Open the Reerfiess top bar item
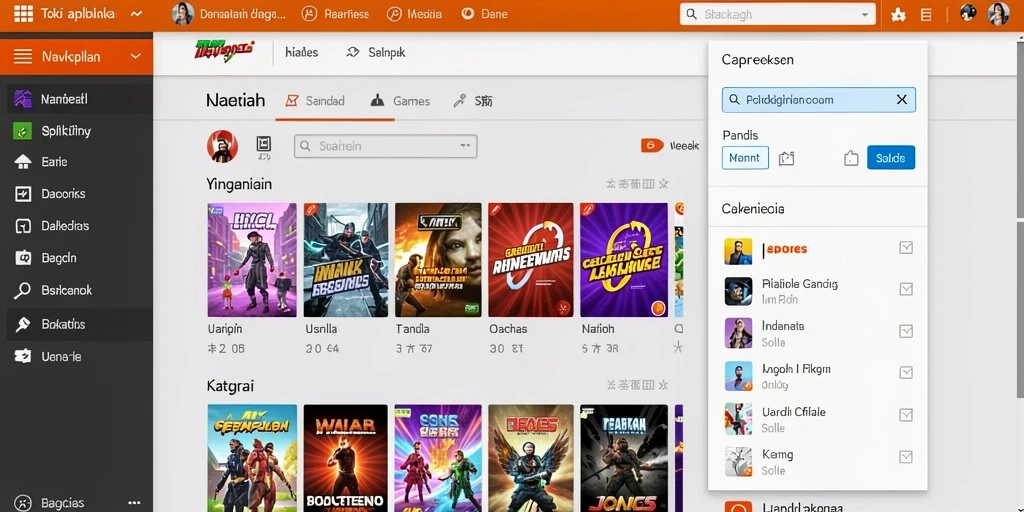The image size is (1024, 512). pyautogui.click(x=336, y=14)
